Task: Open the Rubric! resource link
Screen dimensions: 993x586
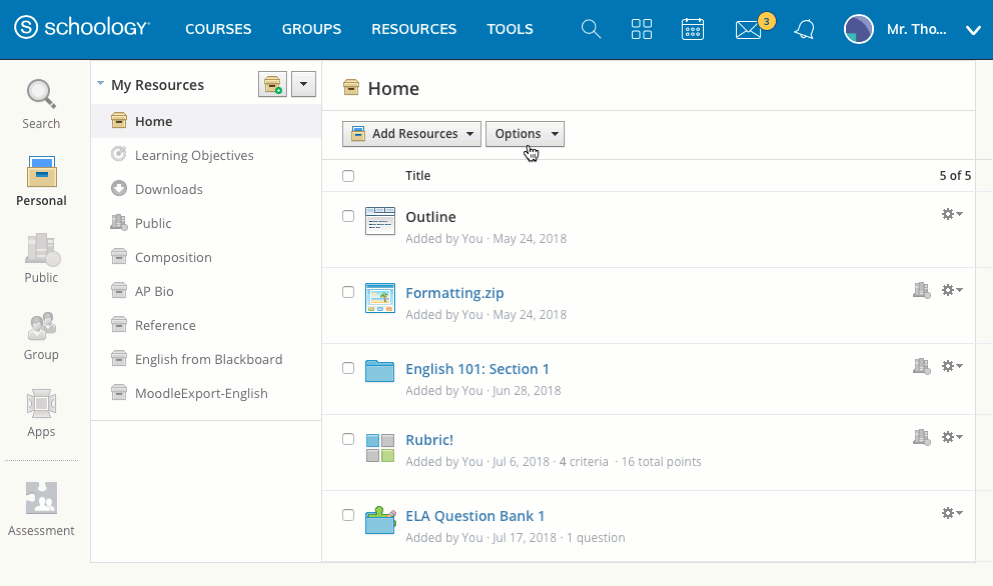Action: [429, 440]
